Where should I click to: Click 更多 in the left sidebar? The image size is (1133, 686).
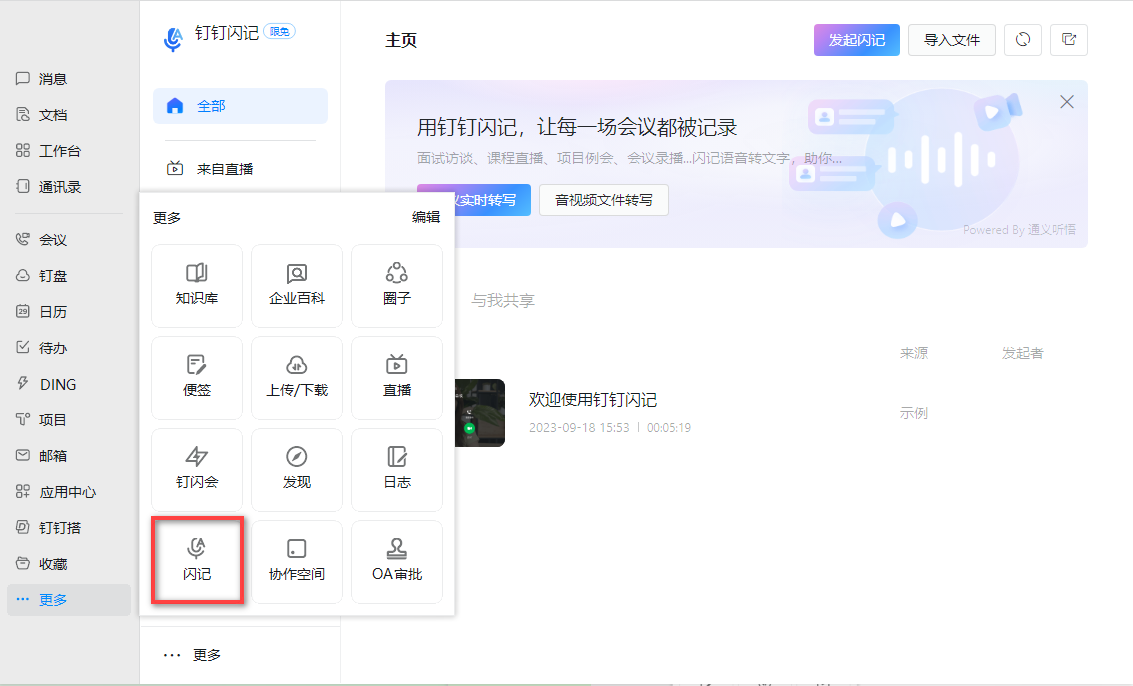click(x=69, y=600)
